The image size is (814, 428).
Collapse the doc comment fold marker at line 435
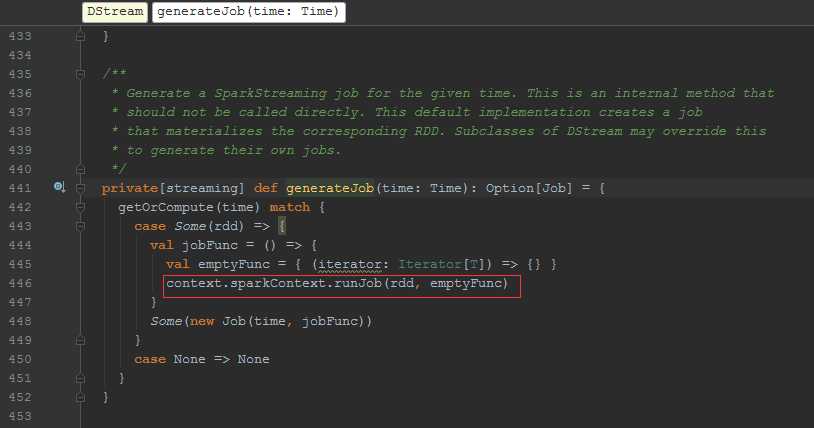click(x=80, y=74)
